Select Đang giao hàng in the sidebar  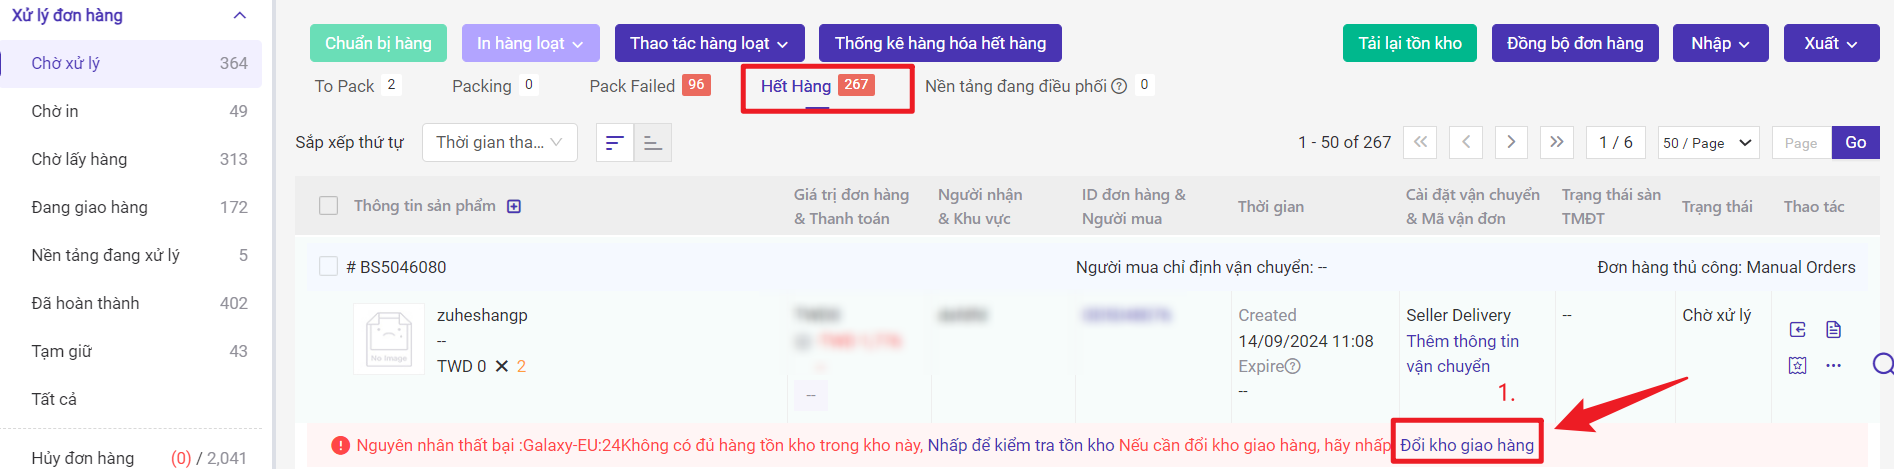click(x=131, y=207)
